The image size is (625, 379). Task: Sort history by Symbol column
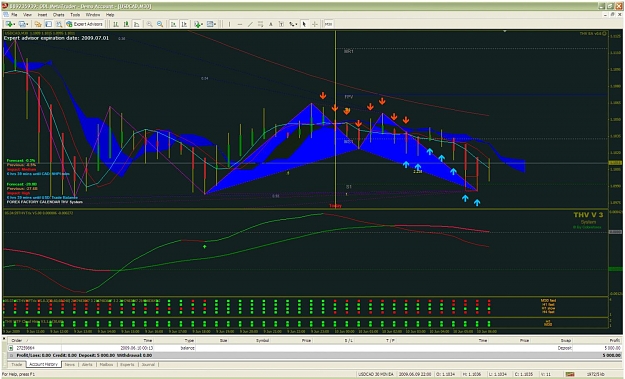(262, 341)
